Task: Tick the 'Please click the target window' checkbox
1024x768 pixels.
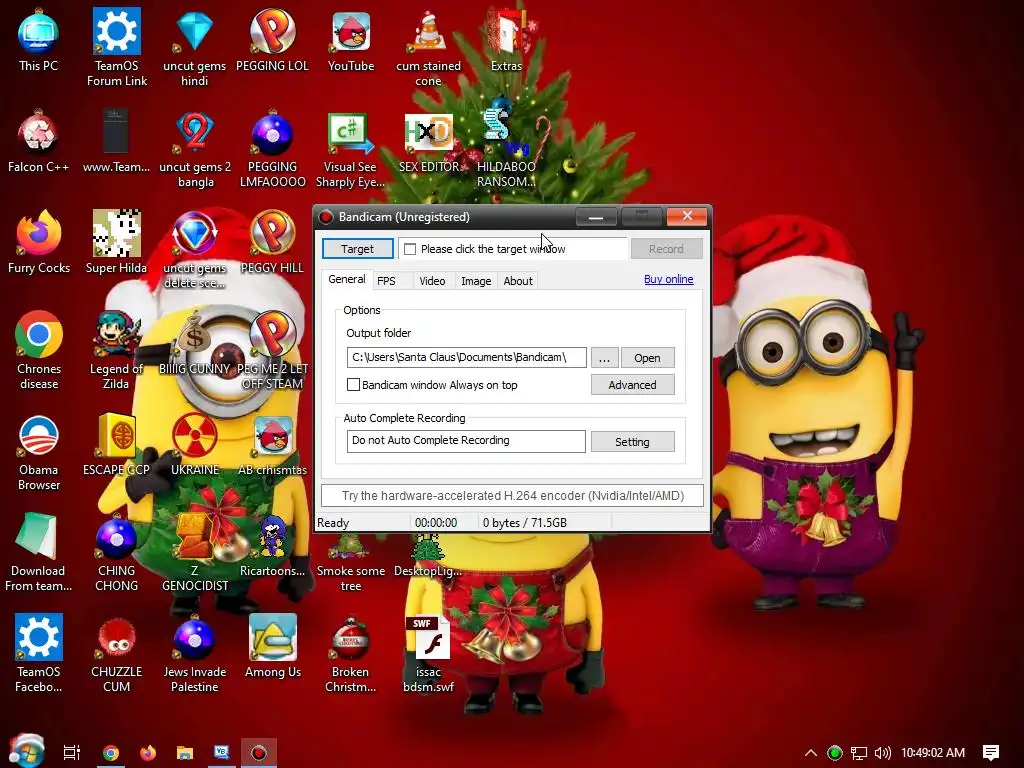Action: point(410,249)
